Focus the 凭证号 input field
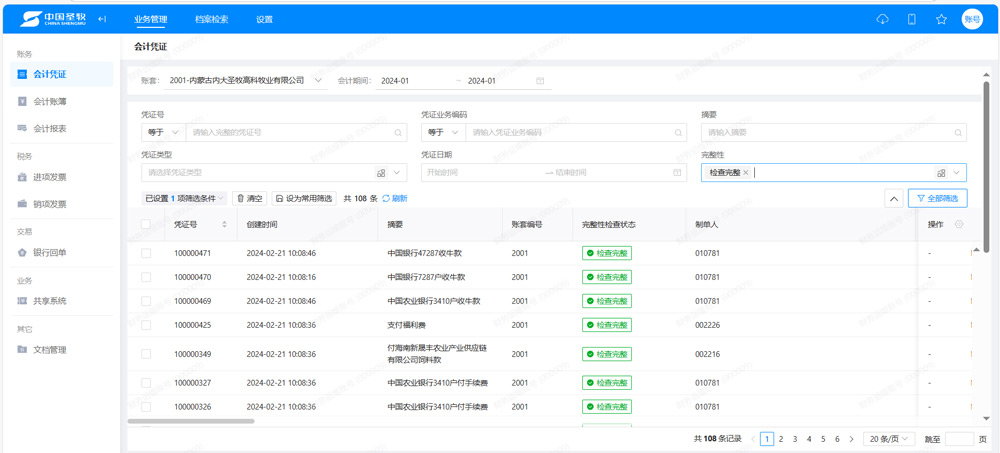This screenshot has width=1000, height=453. (x=296, y=133)
